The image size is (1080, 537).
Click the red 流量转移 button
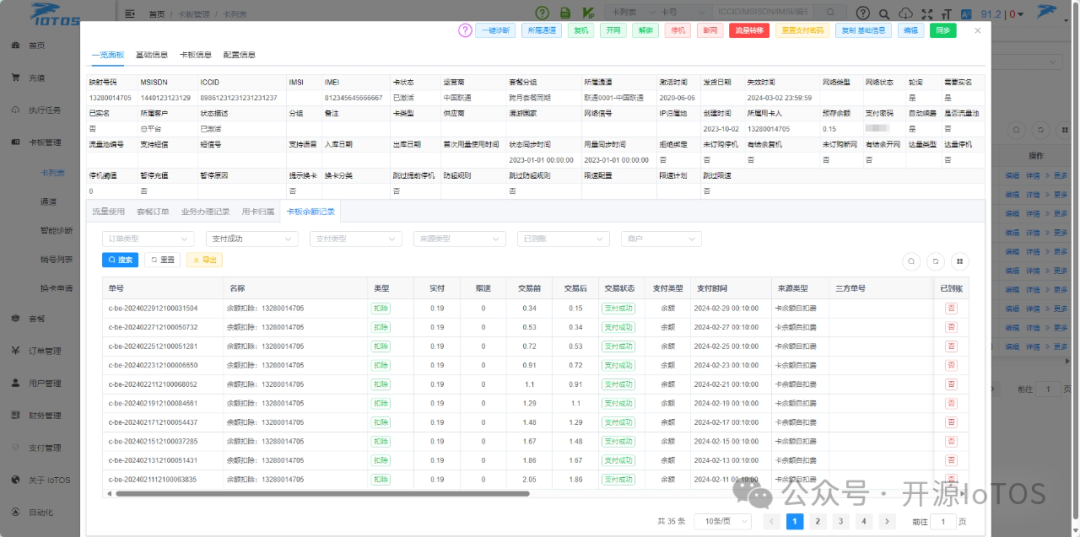(749, 30)
